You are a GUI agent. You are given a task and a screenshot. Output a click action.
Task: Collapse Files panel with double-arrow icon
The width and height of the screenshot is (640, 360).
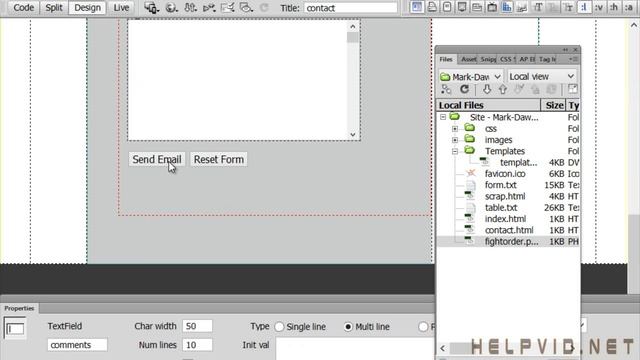[565, 49]
